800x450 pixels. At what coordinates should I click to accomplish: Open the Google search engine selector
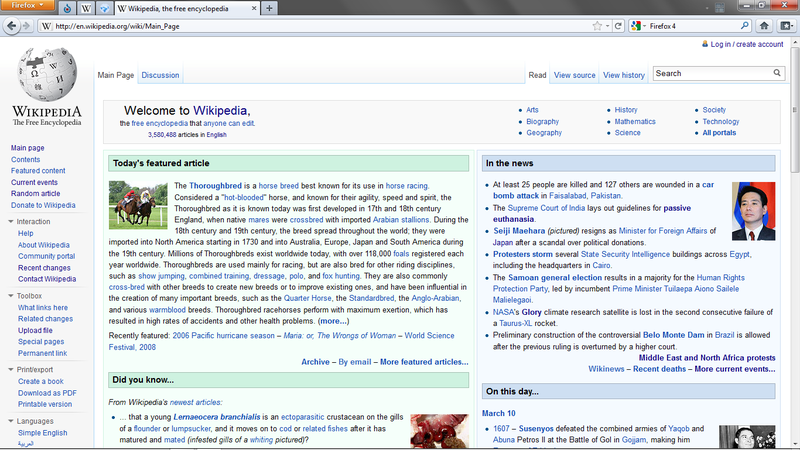[x=638, y=26]
